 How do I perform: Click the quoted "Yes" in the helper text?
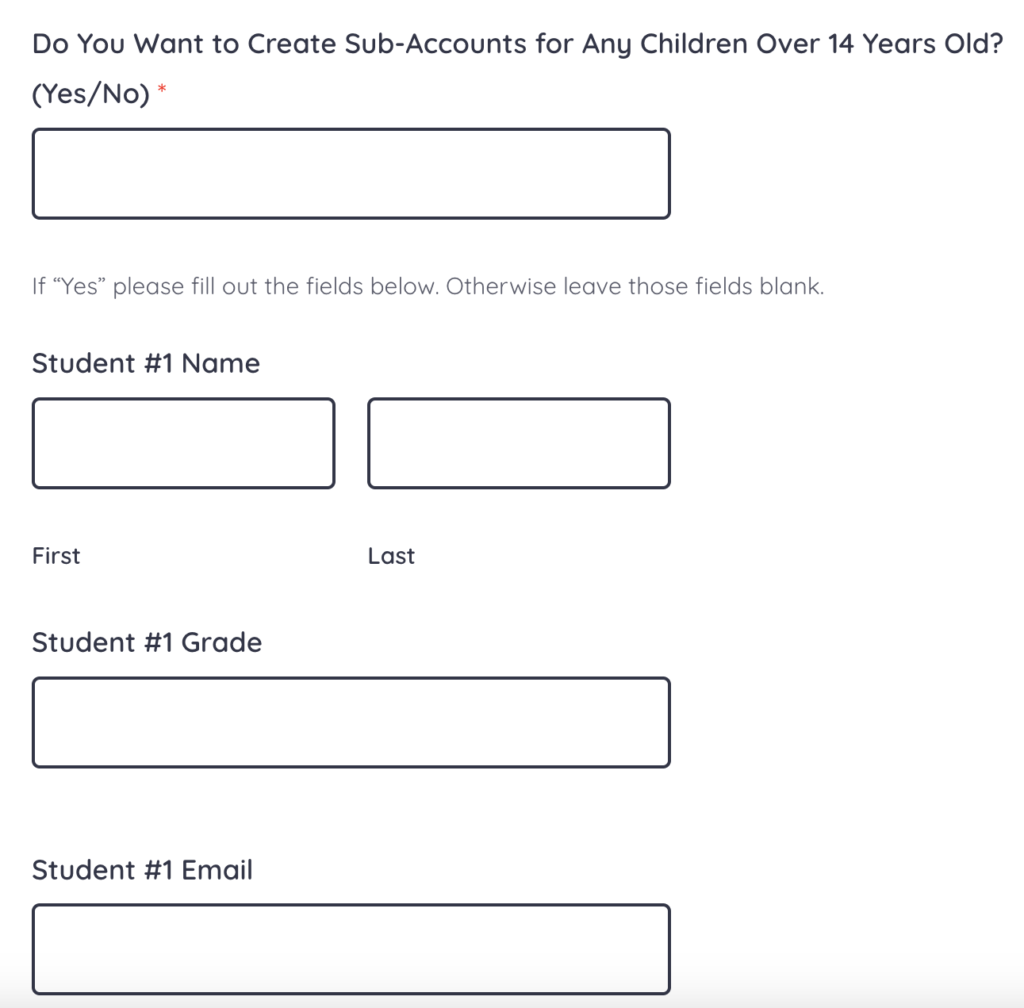coord(79,287)
